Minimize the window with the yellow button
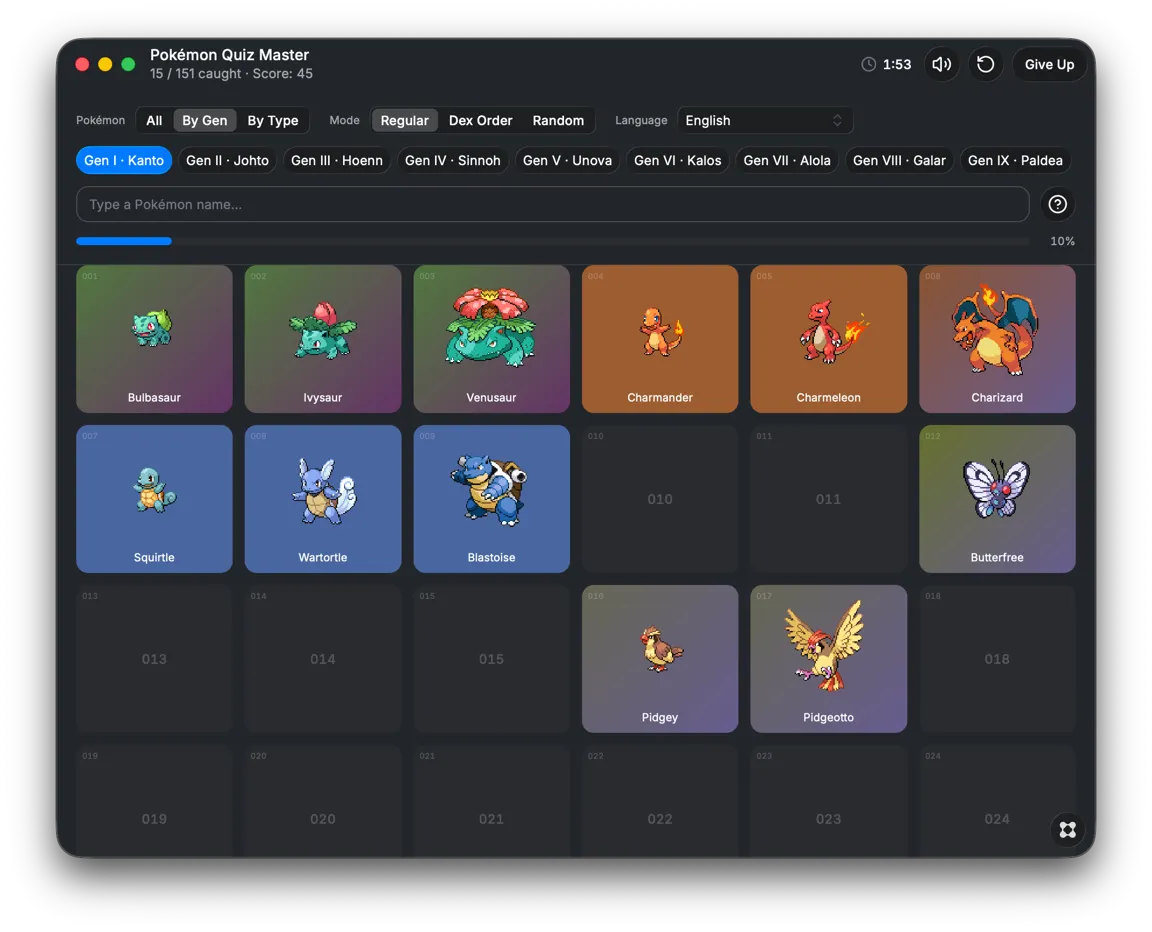 click(x=105, y=65)
